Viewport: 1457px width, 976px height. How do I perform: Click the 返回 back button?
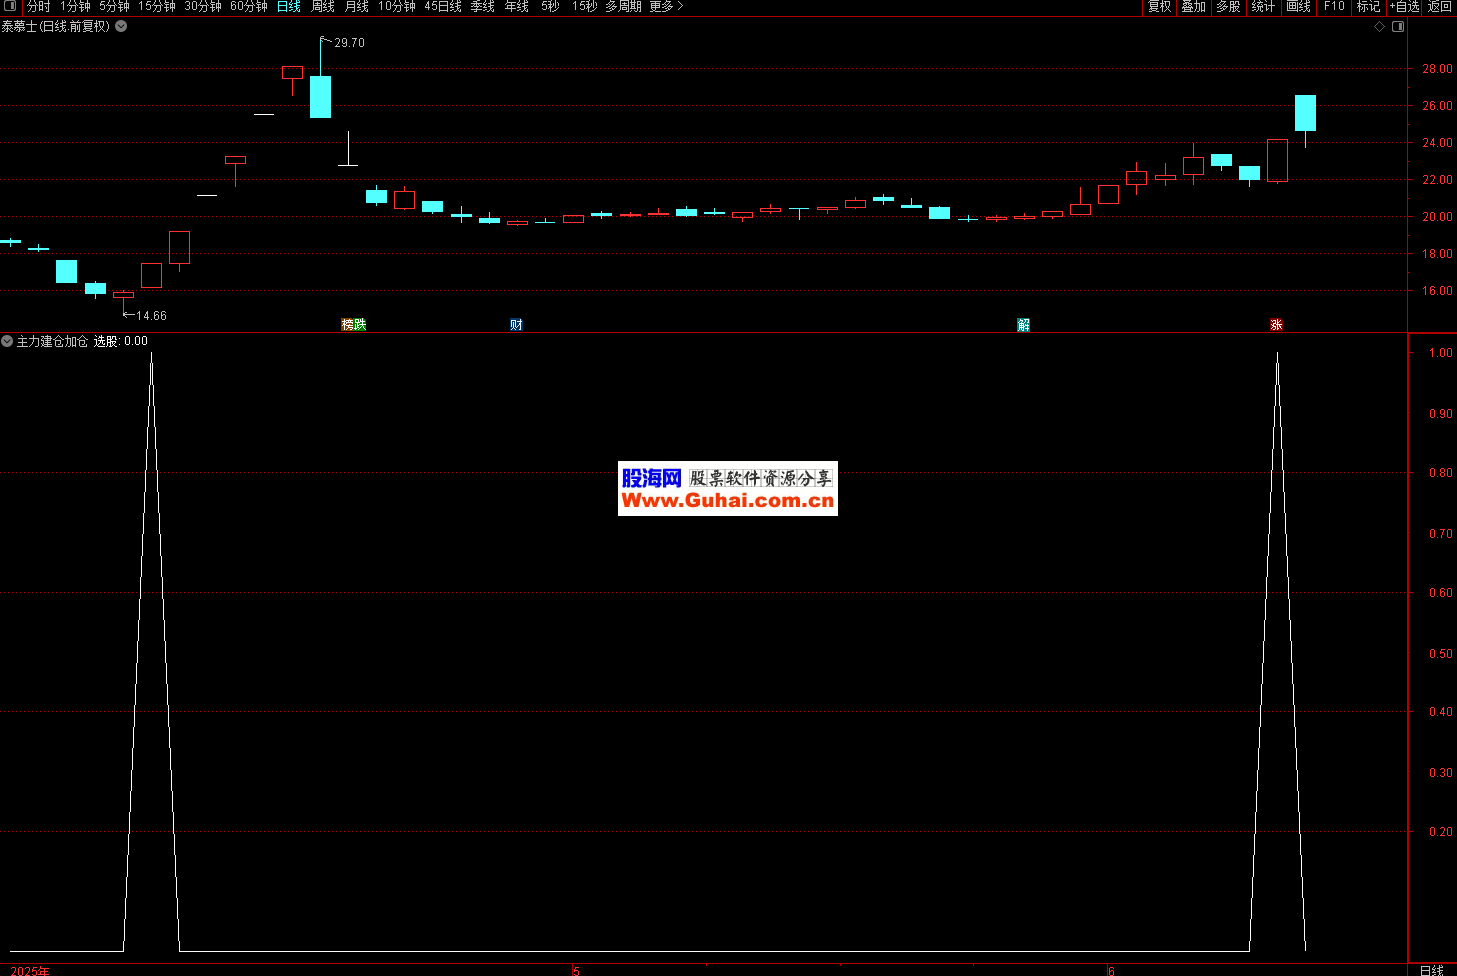pyautogui.click(x=1439, y=7)
